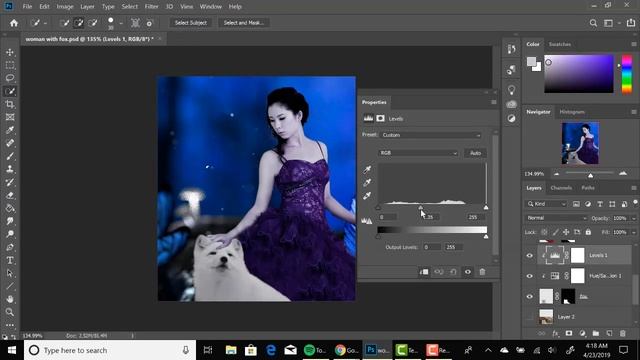Select the Zoom tool in the left toolbar
Viewport: 640px width, 360px height.
(10, 312)
